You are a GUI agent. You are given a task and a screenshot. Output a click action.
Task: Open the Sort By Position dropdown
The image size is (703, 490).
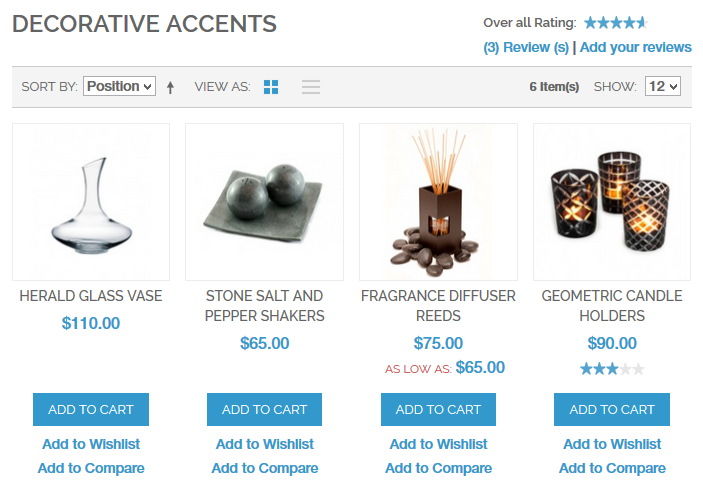pos(119,86)
